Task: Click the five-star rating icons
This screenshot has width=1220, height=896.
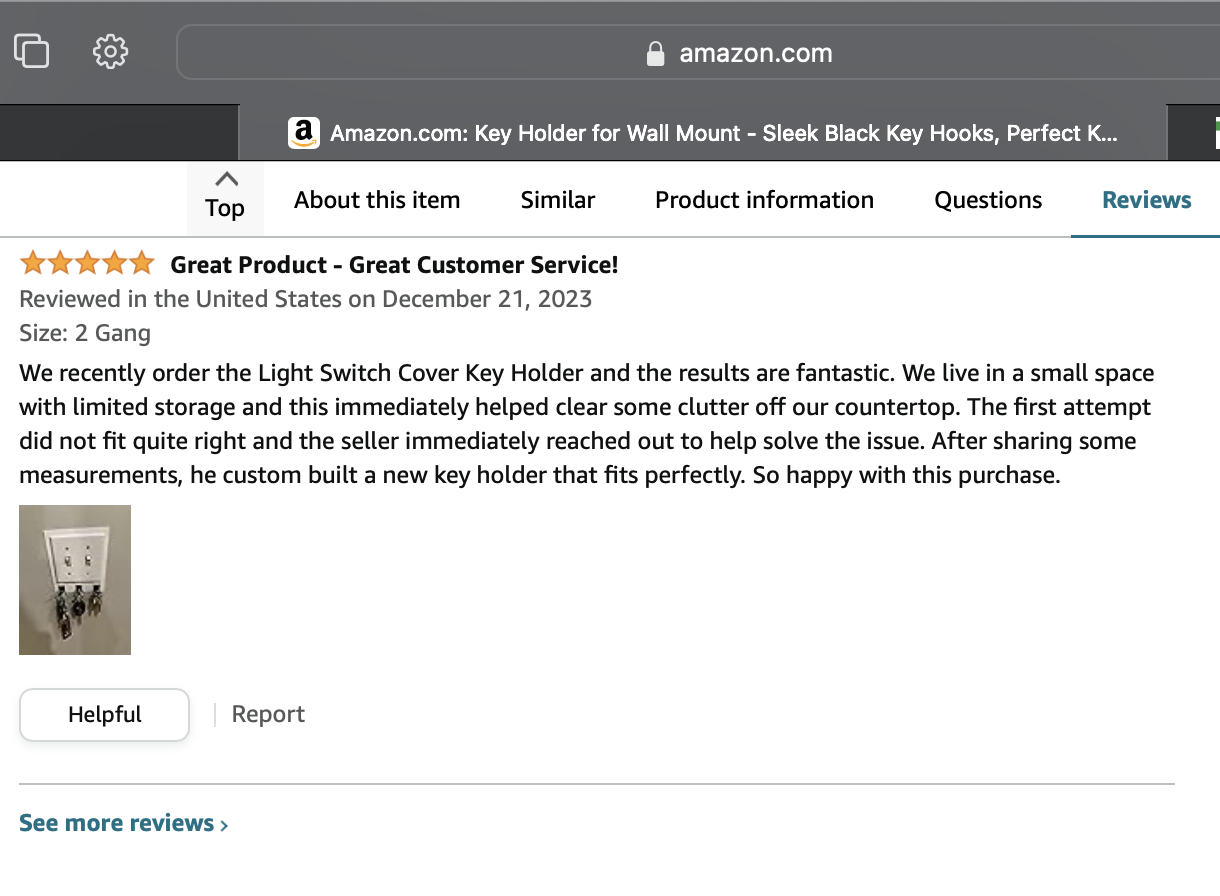Action: pyautogui.click(x=87, y=264)
